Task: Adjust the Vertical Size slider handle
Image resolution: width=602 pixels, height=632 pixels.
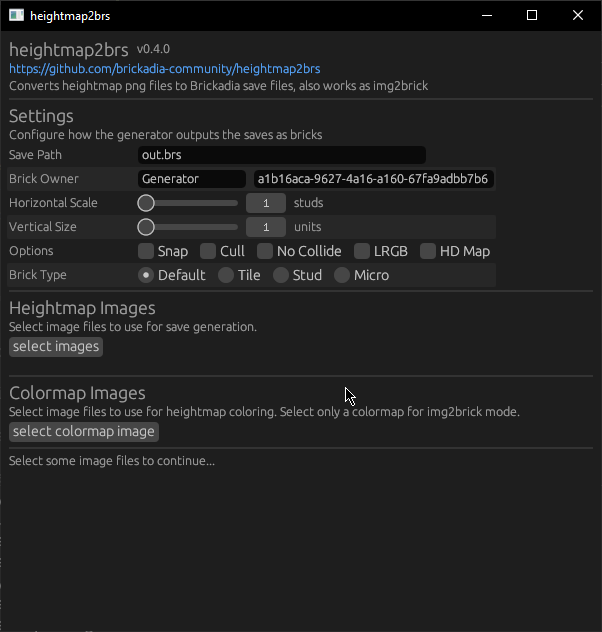Action: tap(146, 227)
